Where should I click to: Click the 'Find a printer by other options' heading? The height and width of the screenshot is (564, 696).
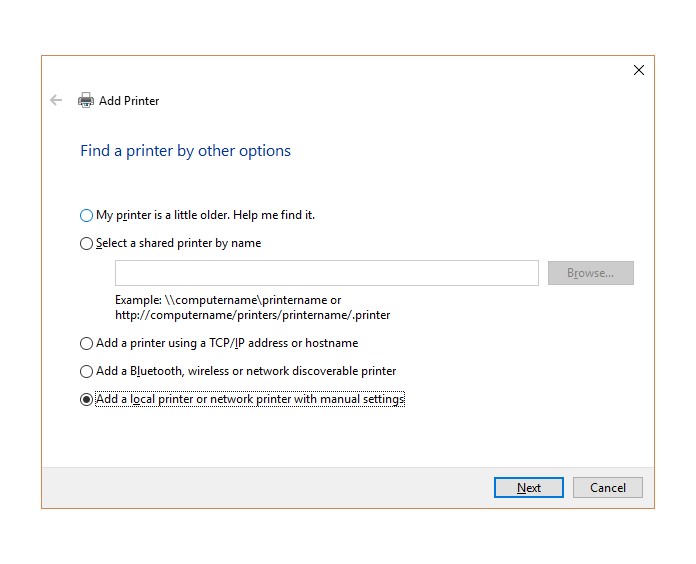point(185,151)
